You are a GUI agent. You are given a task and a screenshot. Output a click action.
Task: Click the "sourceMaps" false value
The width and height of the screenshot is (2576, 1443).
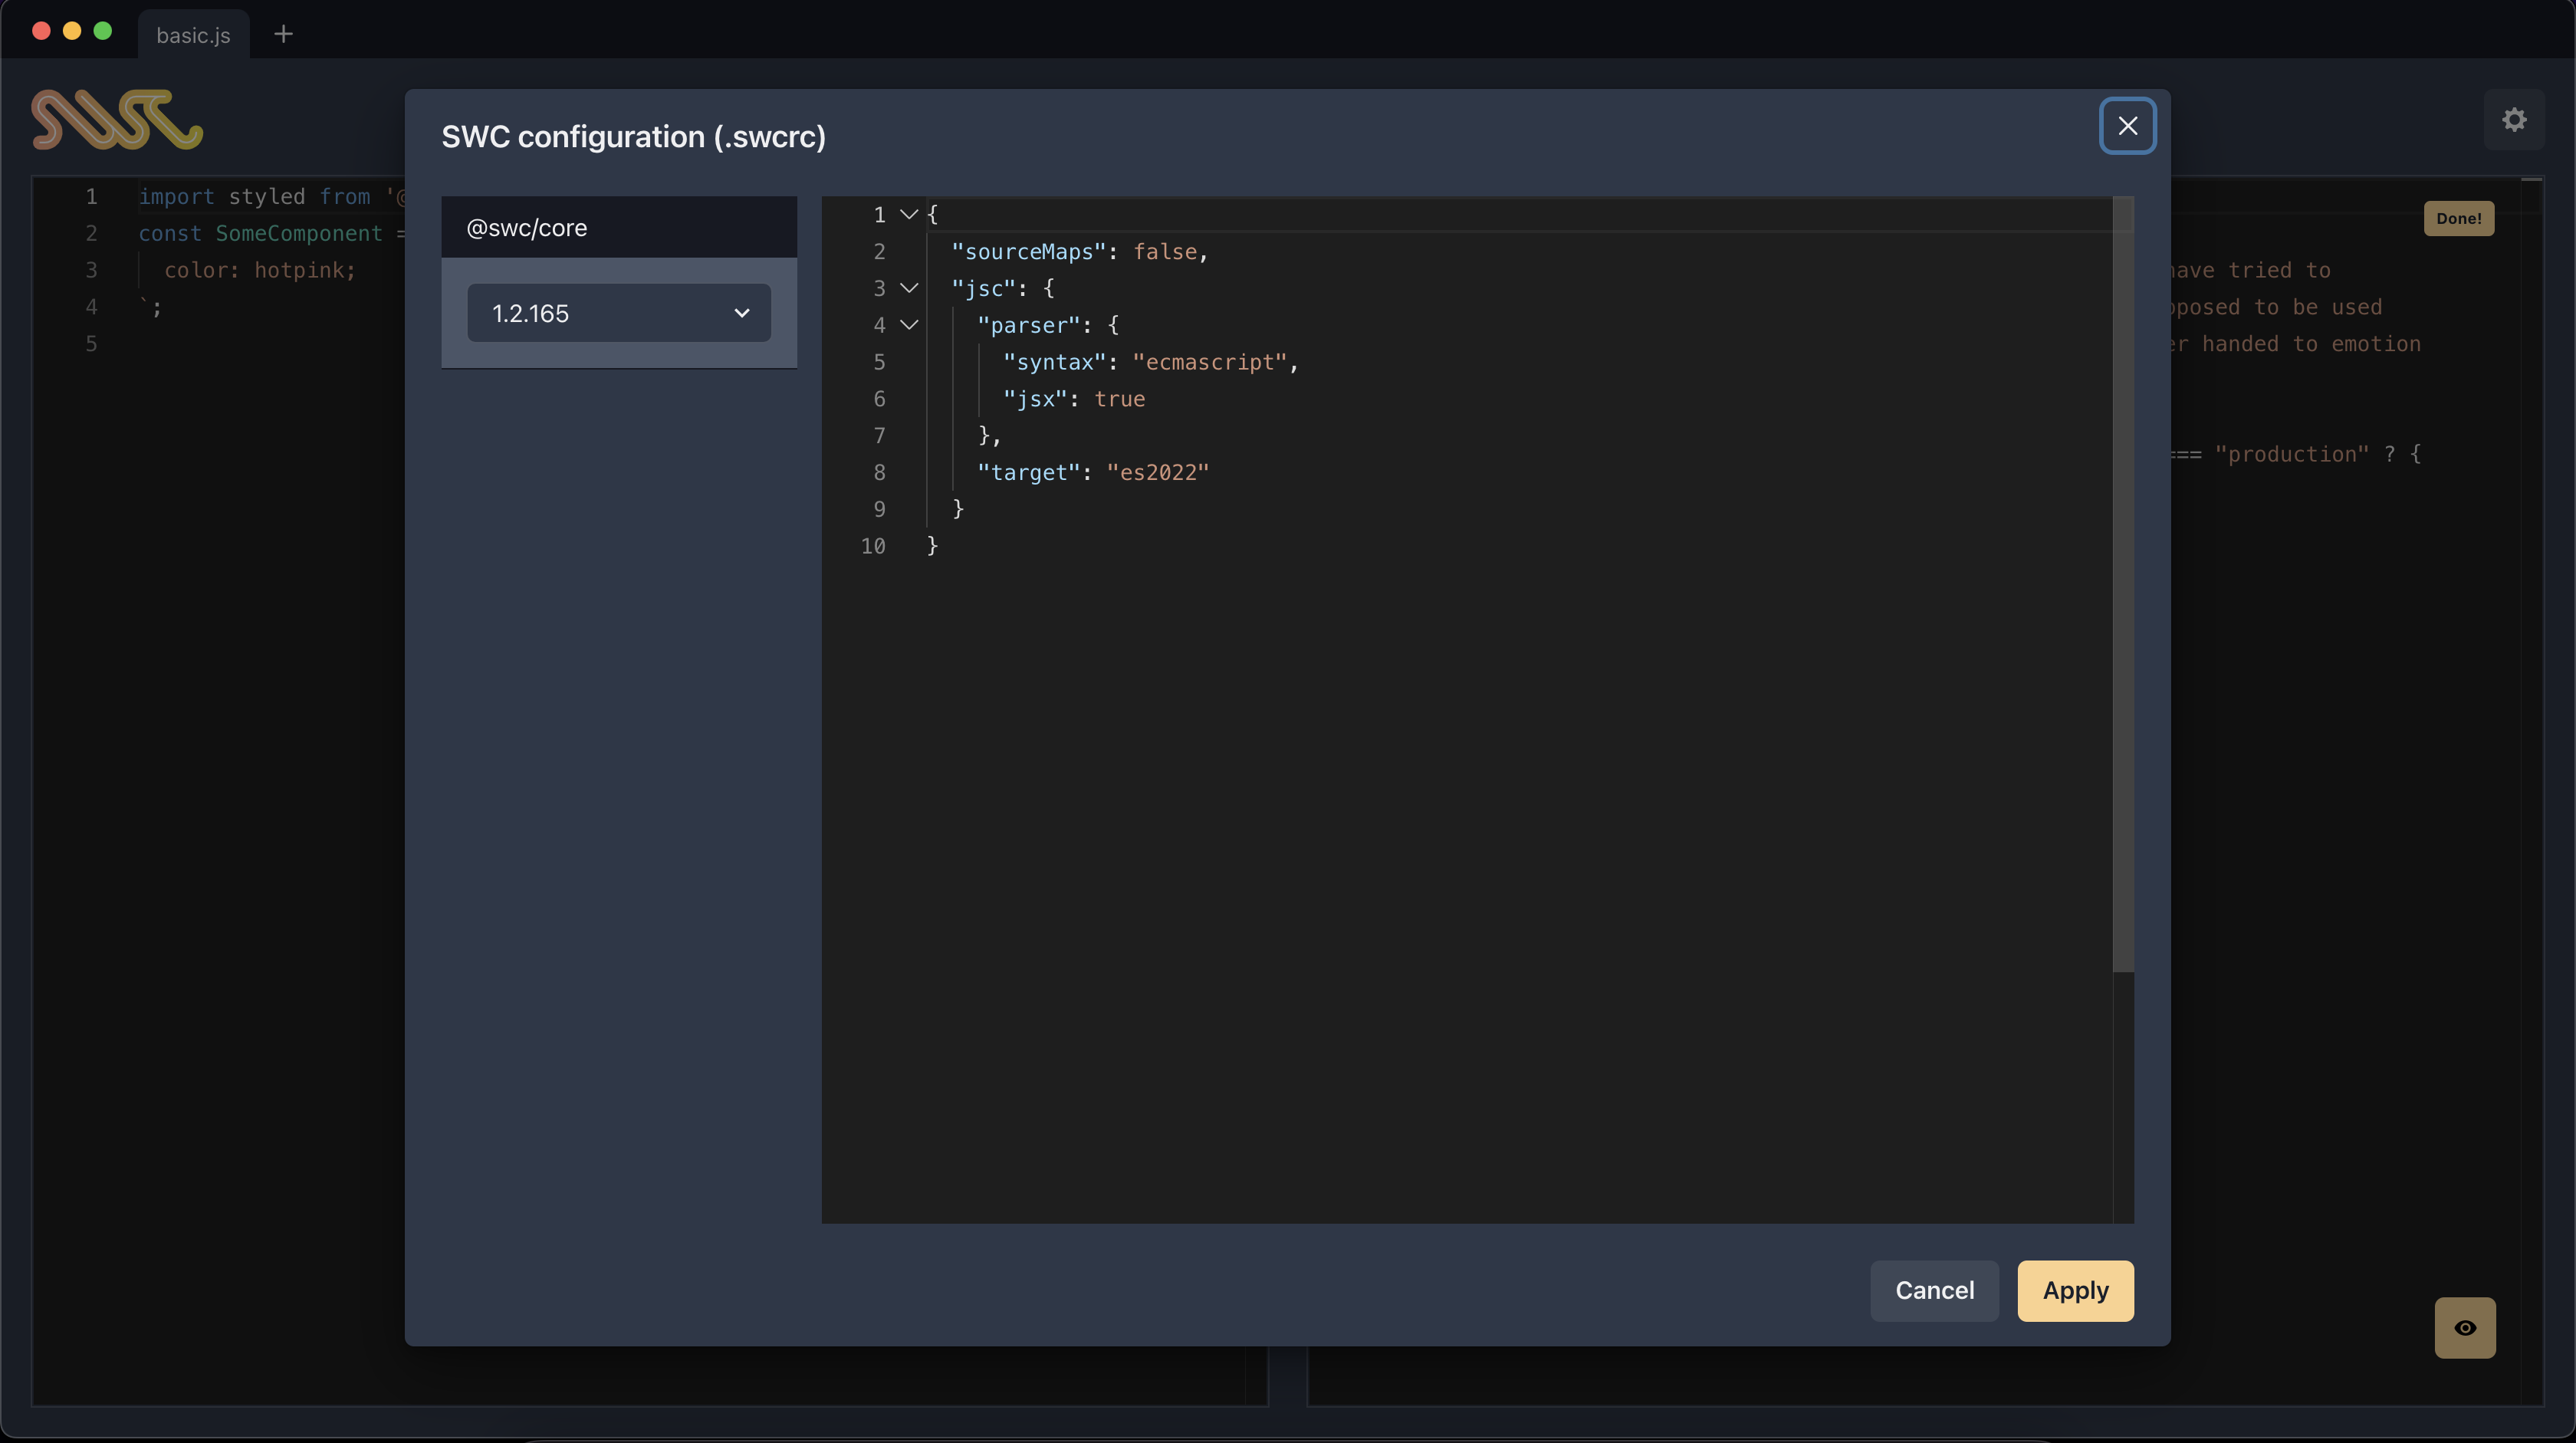point(1164,252)
